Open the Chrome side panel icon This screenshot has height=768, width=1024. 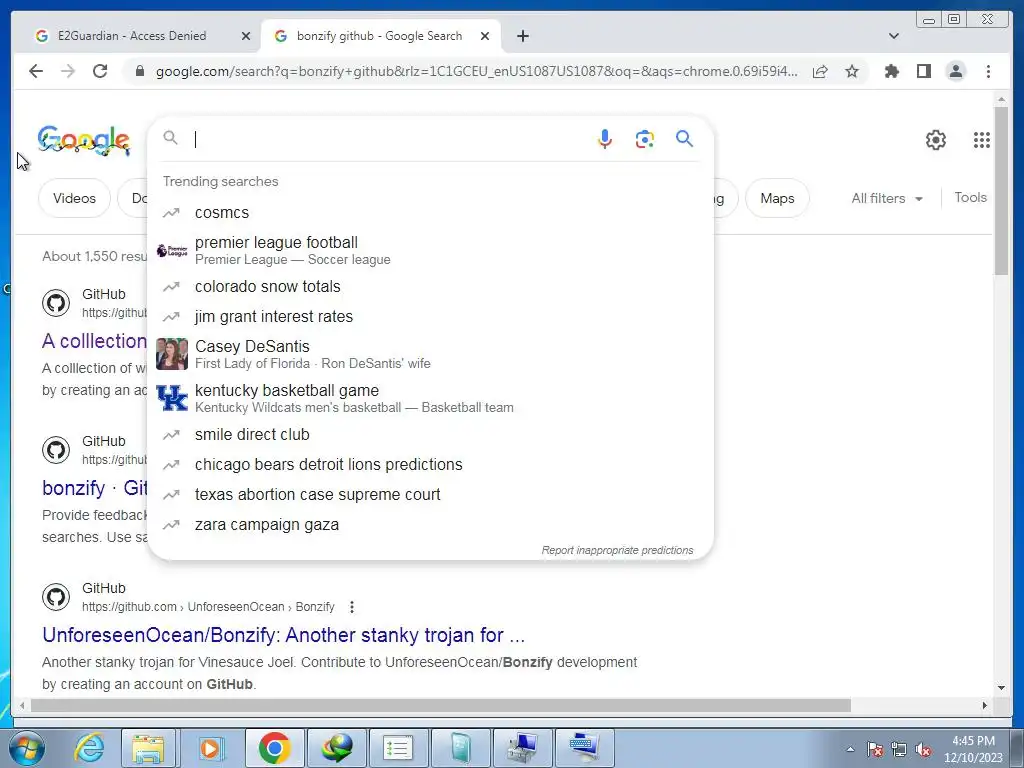[x=923, y=71]
